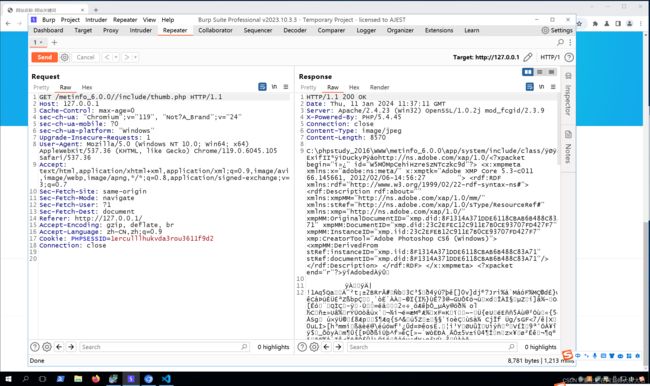650x386 pixels.
Task: Open Firefox from the Windows taskbar
Action: 96,379
